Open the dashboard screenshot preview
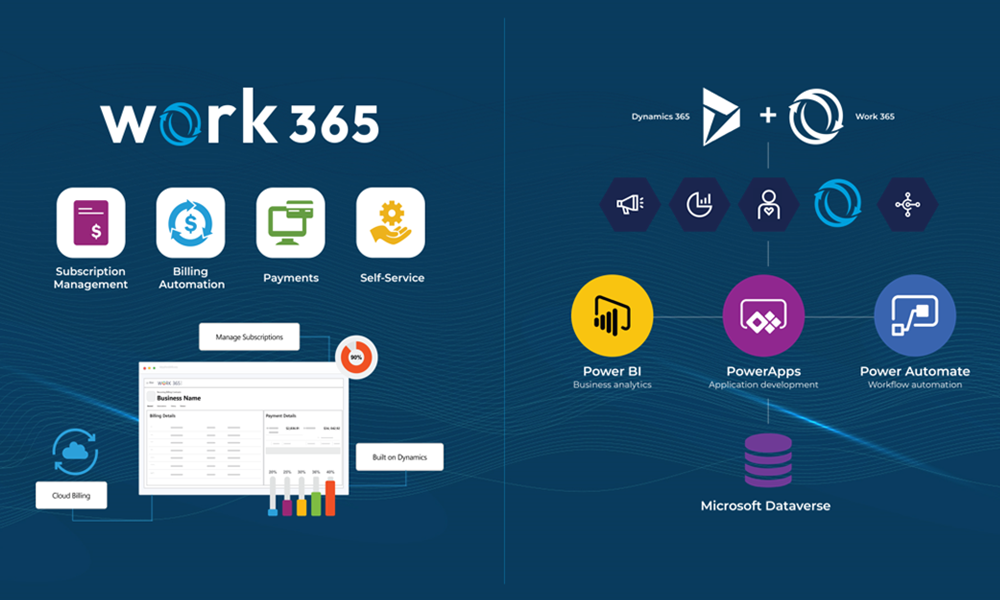 click(x=244, y=428)
